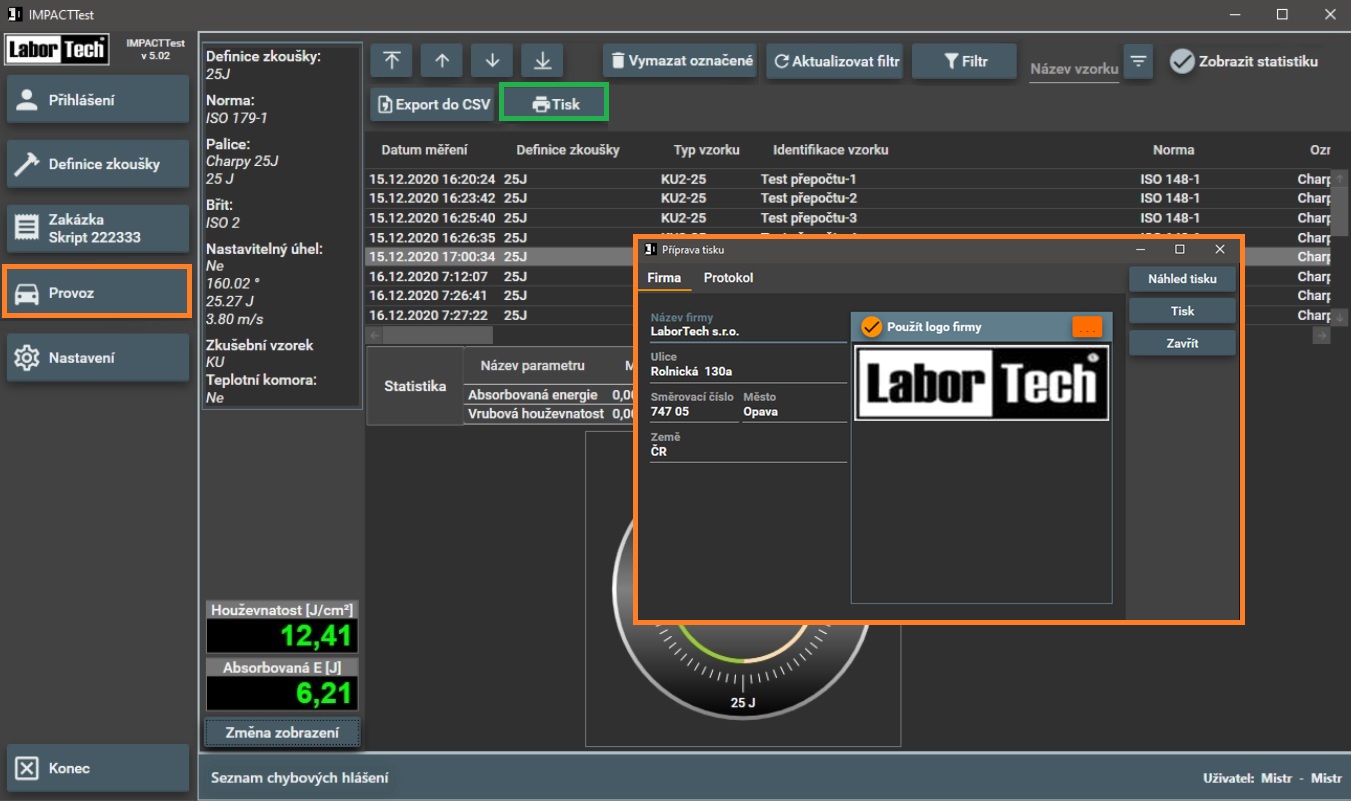The height and width of the screenshot is (801, 1351).
Task: Move selection to top of list
Action: [392, 61]
